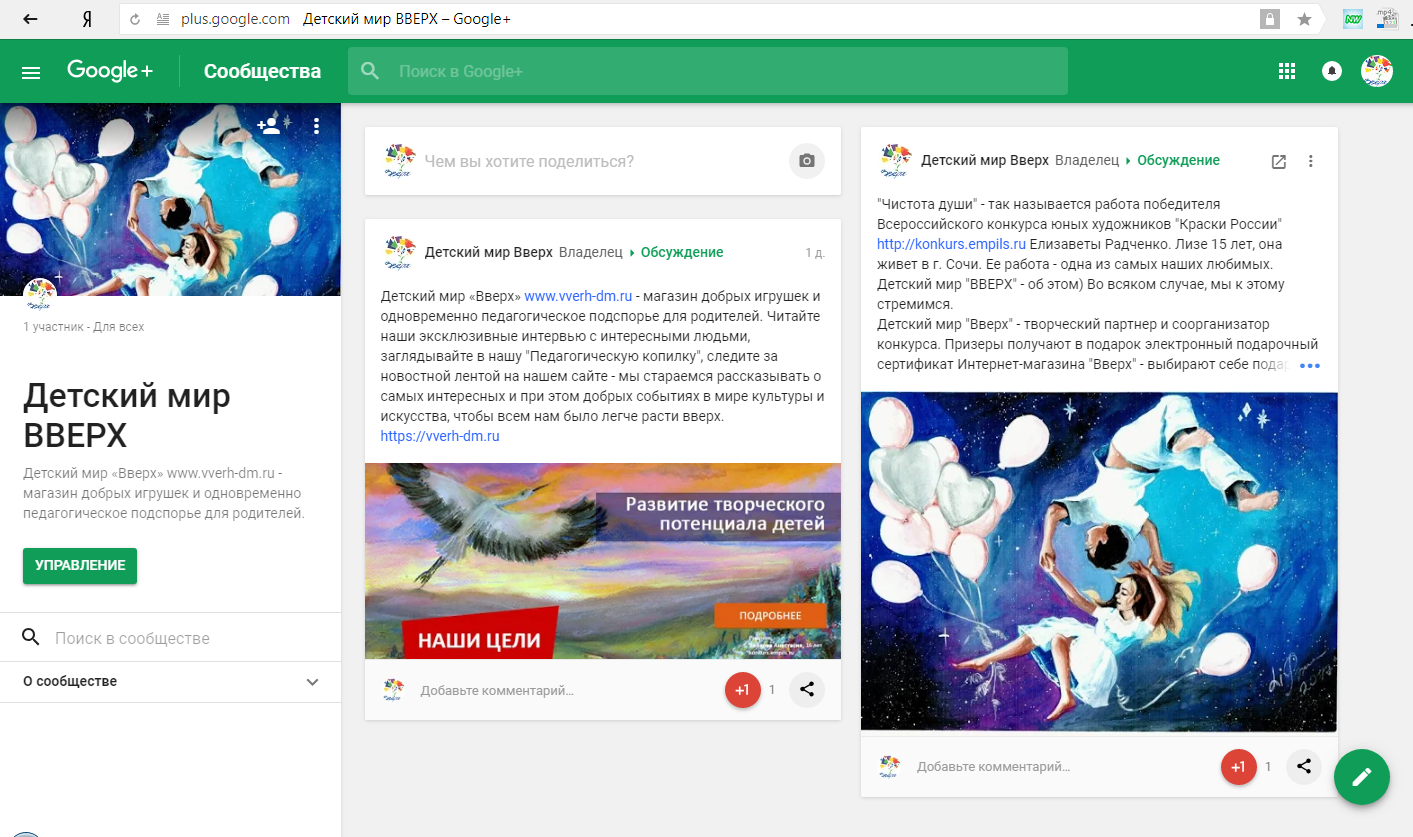
Task: Open the notifications bell
Action: pos(1332,71)
